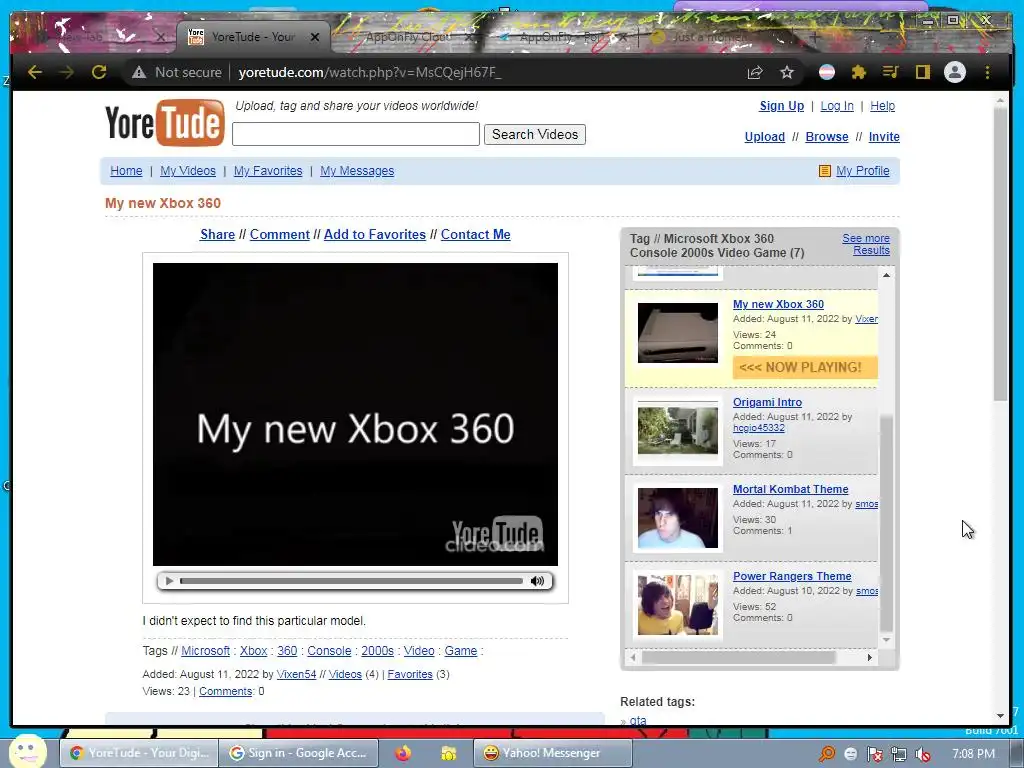Click the address bar URL

[x=370, y=72]
